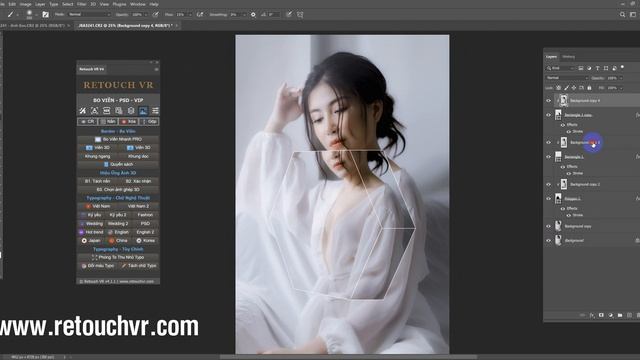Open the layer filter Kind dropdown
The width and height of the screenshot is (640, 360).
[560, 68]
